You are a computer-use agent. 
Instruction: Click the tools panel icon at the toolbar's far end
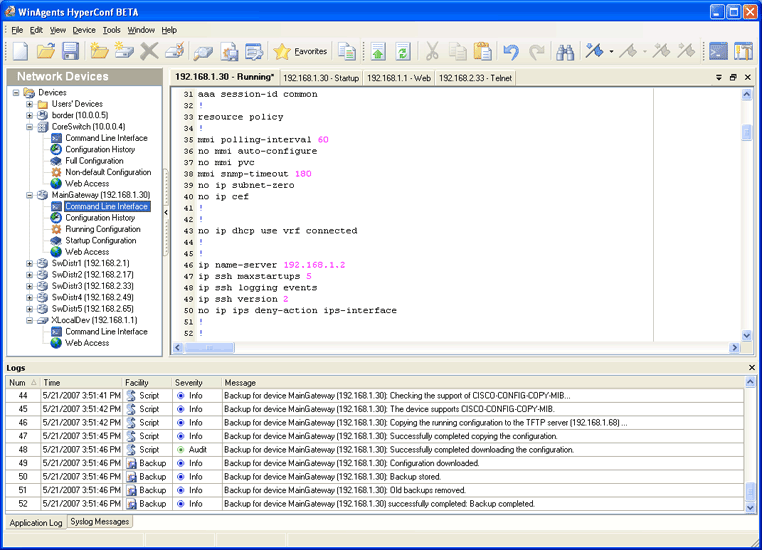click(744, 51)
